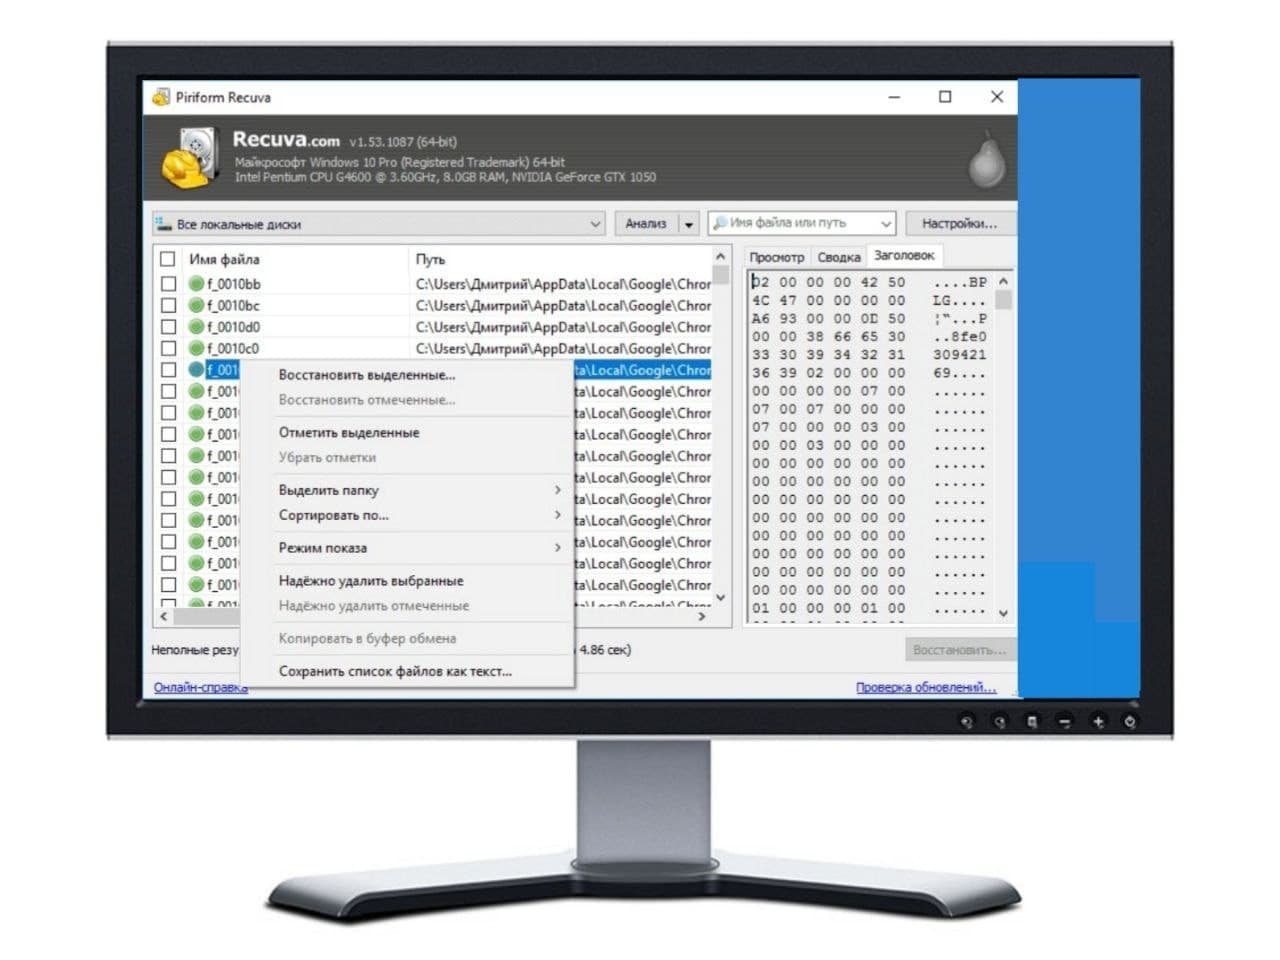The image size is (1280, 960).
Task: Click the file list horizontal scrollbar left arrow
Action: (x=164, y=616)
